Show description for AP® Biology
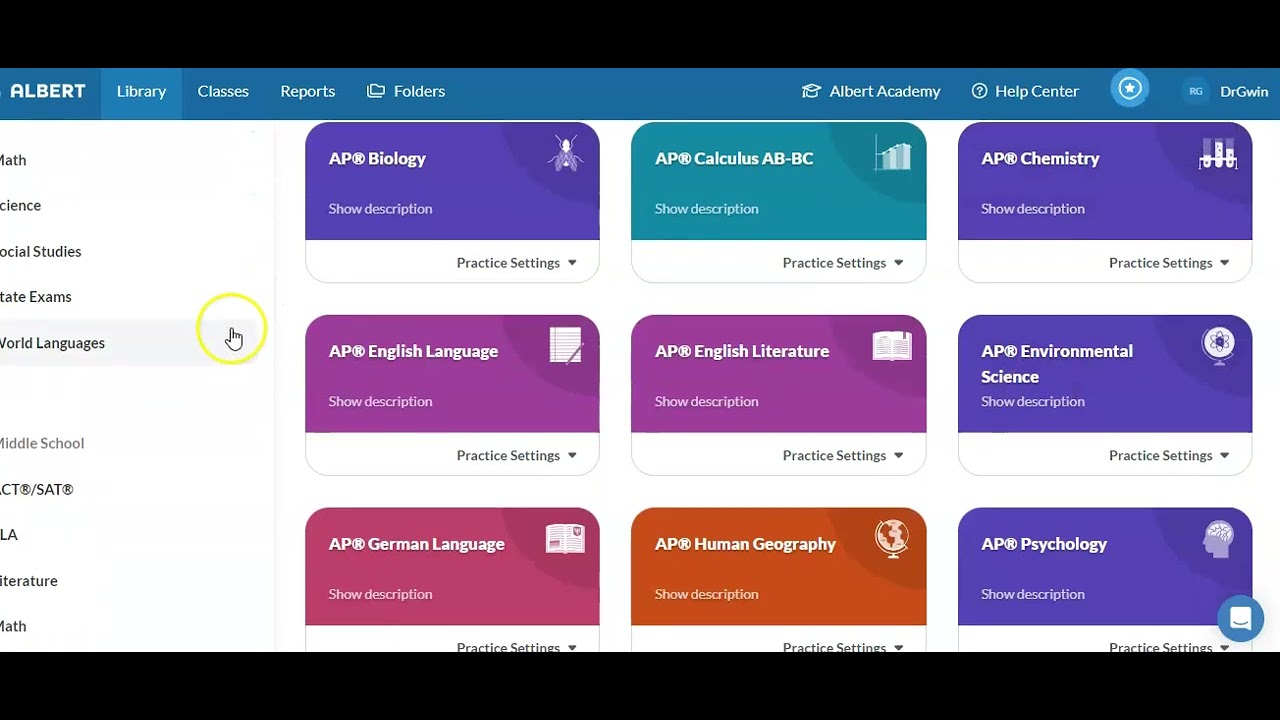 click(x=380, y=208)
